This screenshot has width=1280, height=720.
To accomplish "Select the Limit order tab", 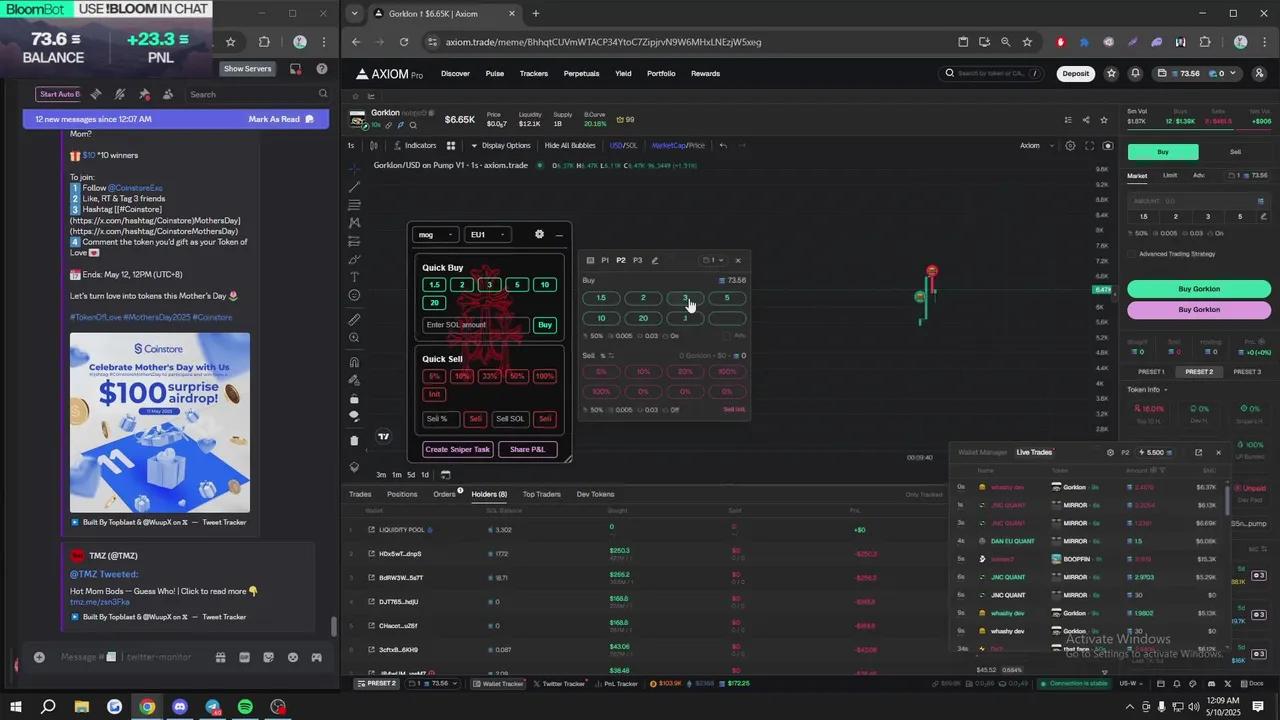I will click(x=1170, y=175).
